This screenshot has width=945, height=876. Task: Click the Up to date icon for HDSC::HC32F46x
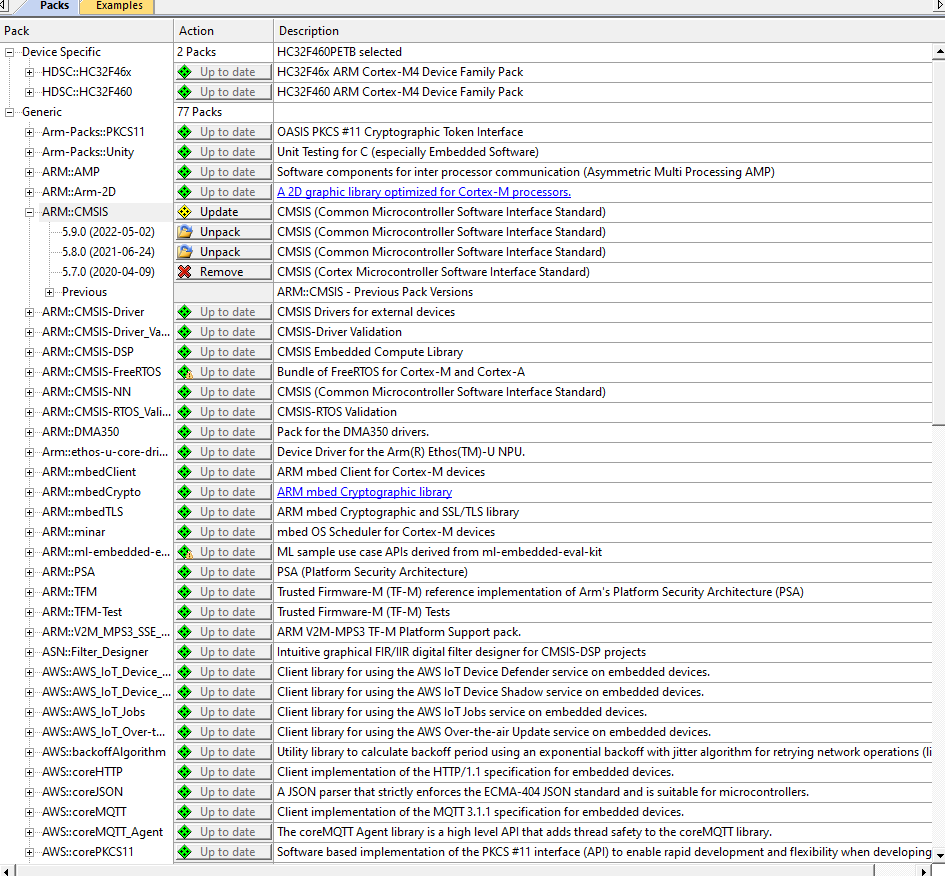[186, 71]
